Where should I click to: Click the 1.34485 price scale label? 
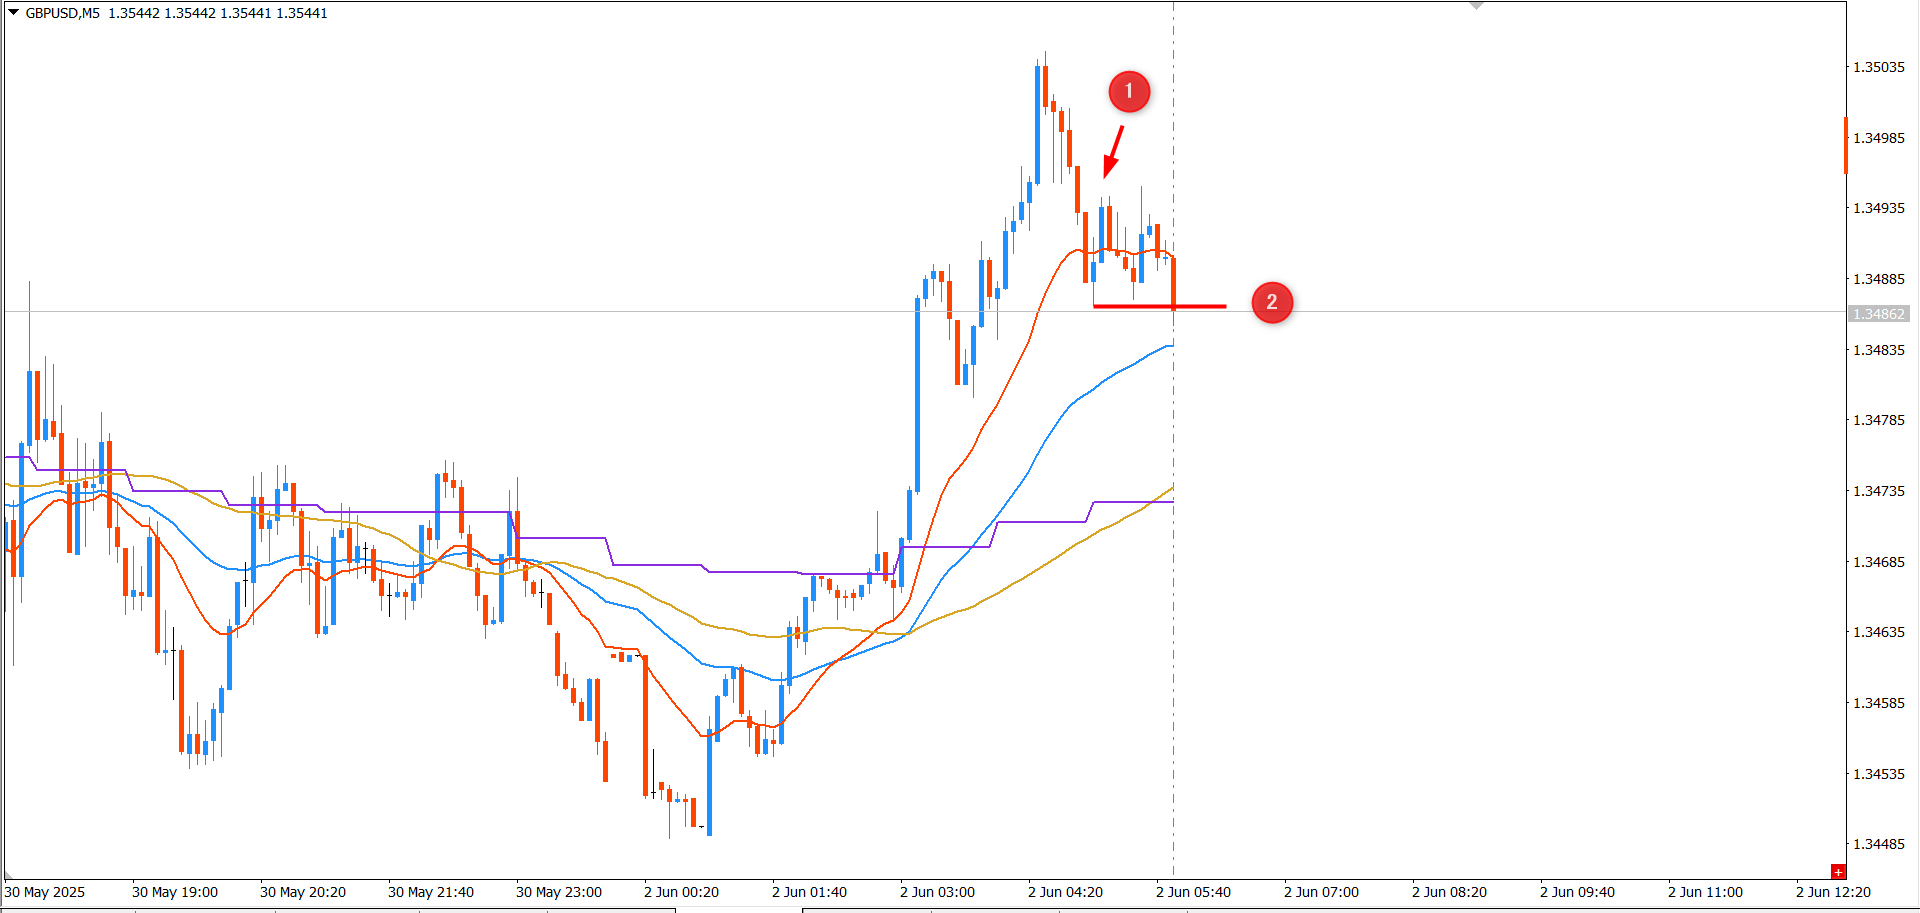click(x=1879, y=844)
